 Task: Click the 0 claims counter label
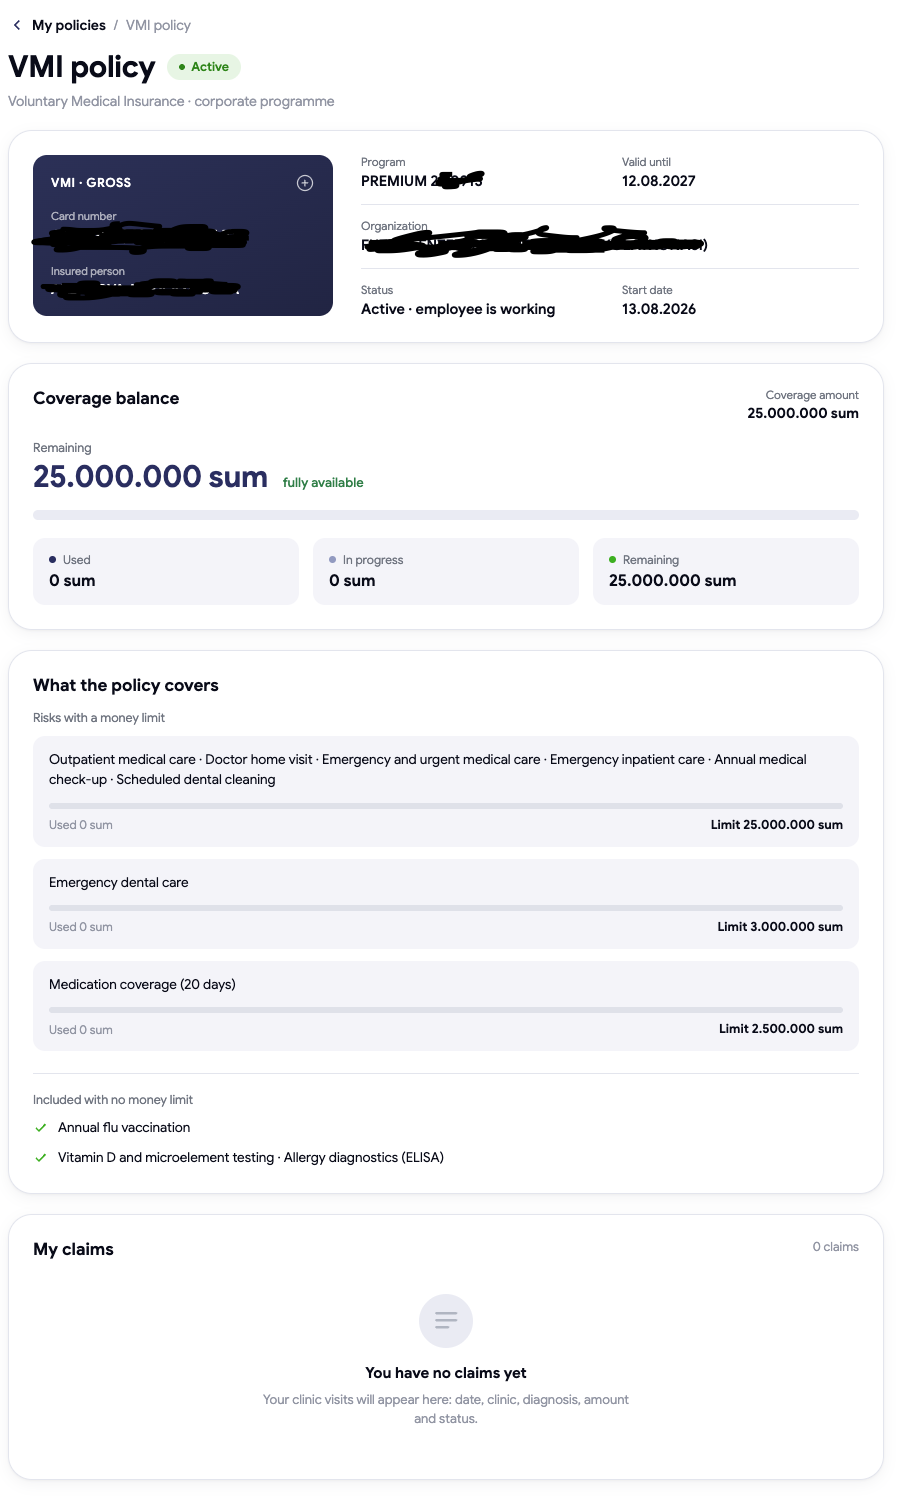[x=836, y=1247]
